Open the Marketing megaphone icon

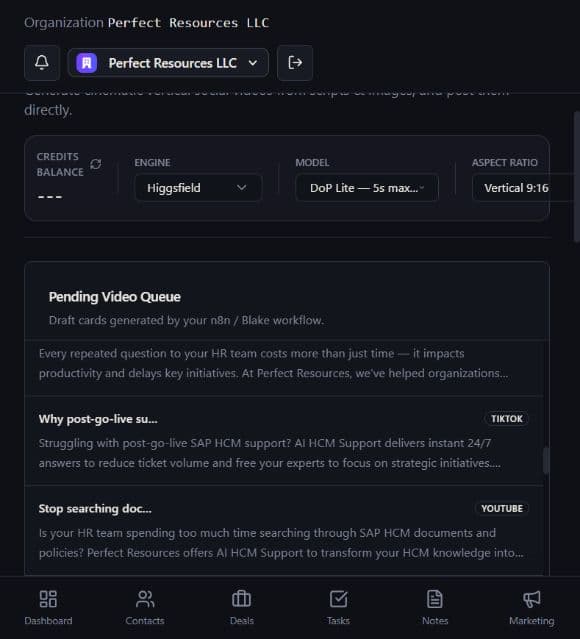point(531,599)
